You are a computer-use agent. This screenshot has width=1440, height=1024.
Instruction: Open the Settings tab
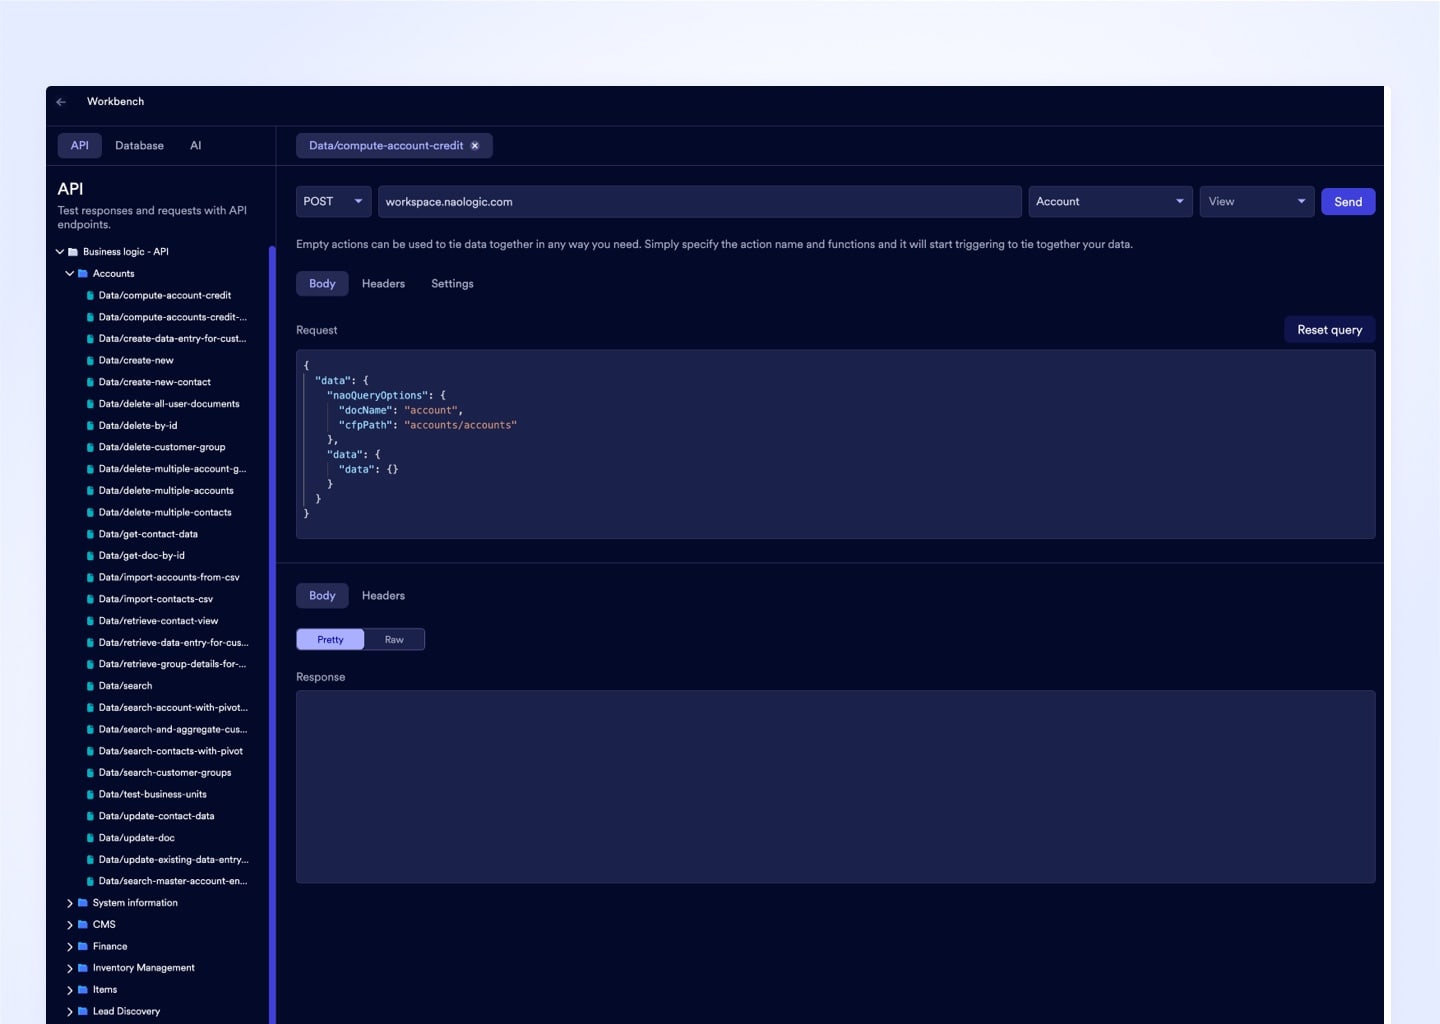(x=452, y=284)
